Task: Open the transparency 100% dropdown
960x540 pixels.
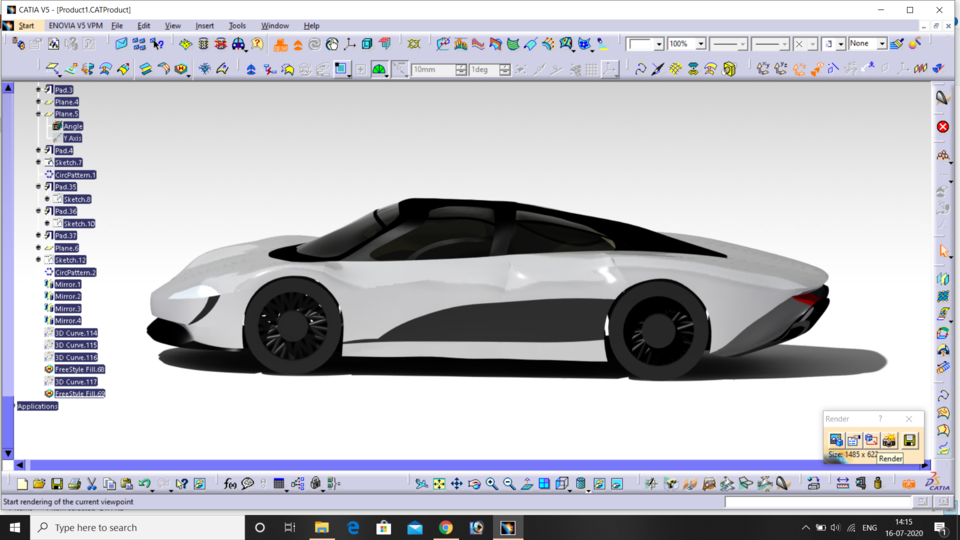Action: 701,44
